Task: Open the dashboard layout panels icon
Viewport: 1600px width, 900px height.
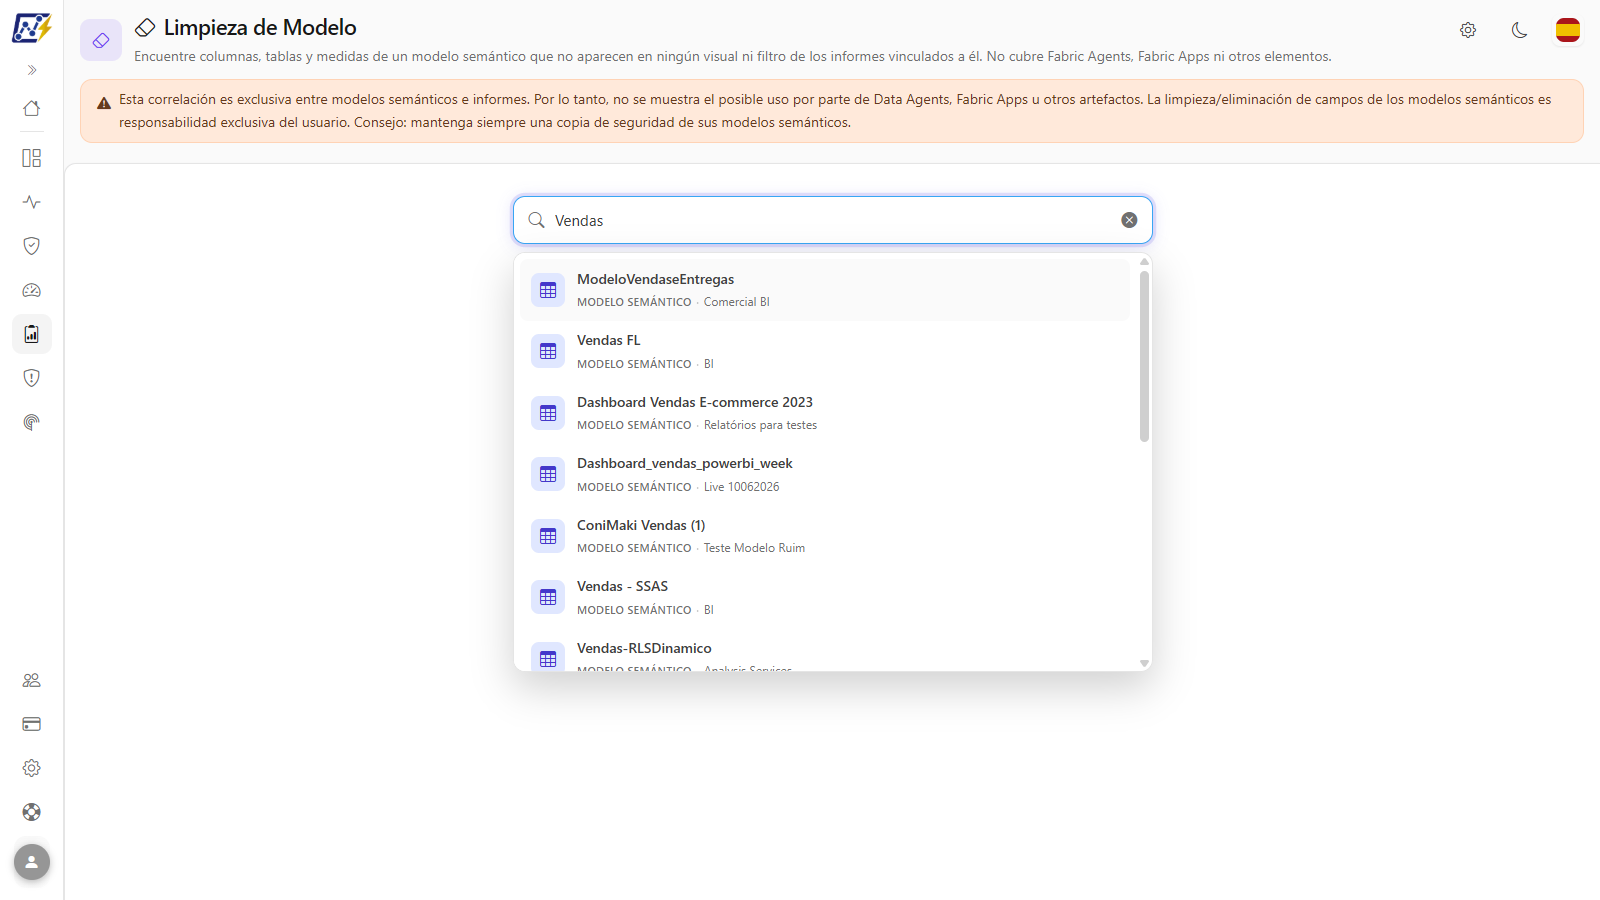Action: (x=32, y=158)
